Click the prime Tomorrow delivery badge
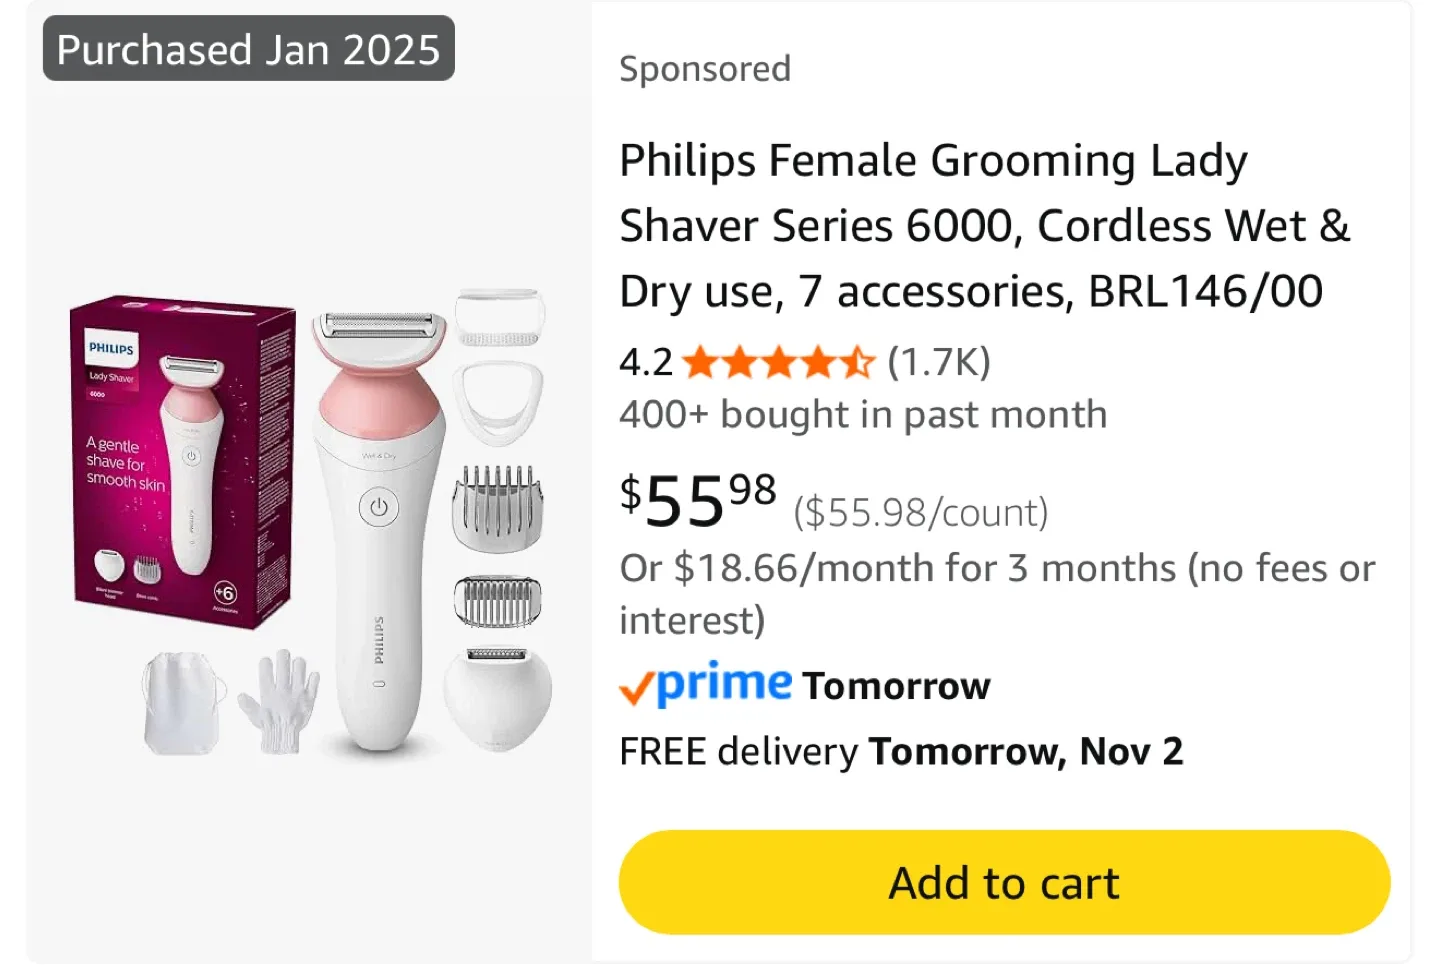This screenshot has height=975, width=1440. point(804,684)
